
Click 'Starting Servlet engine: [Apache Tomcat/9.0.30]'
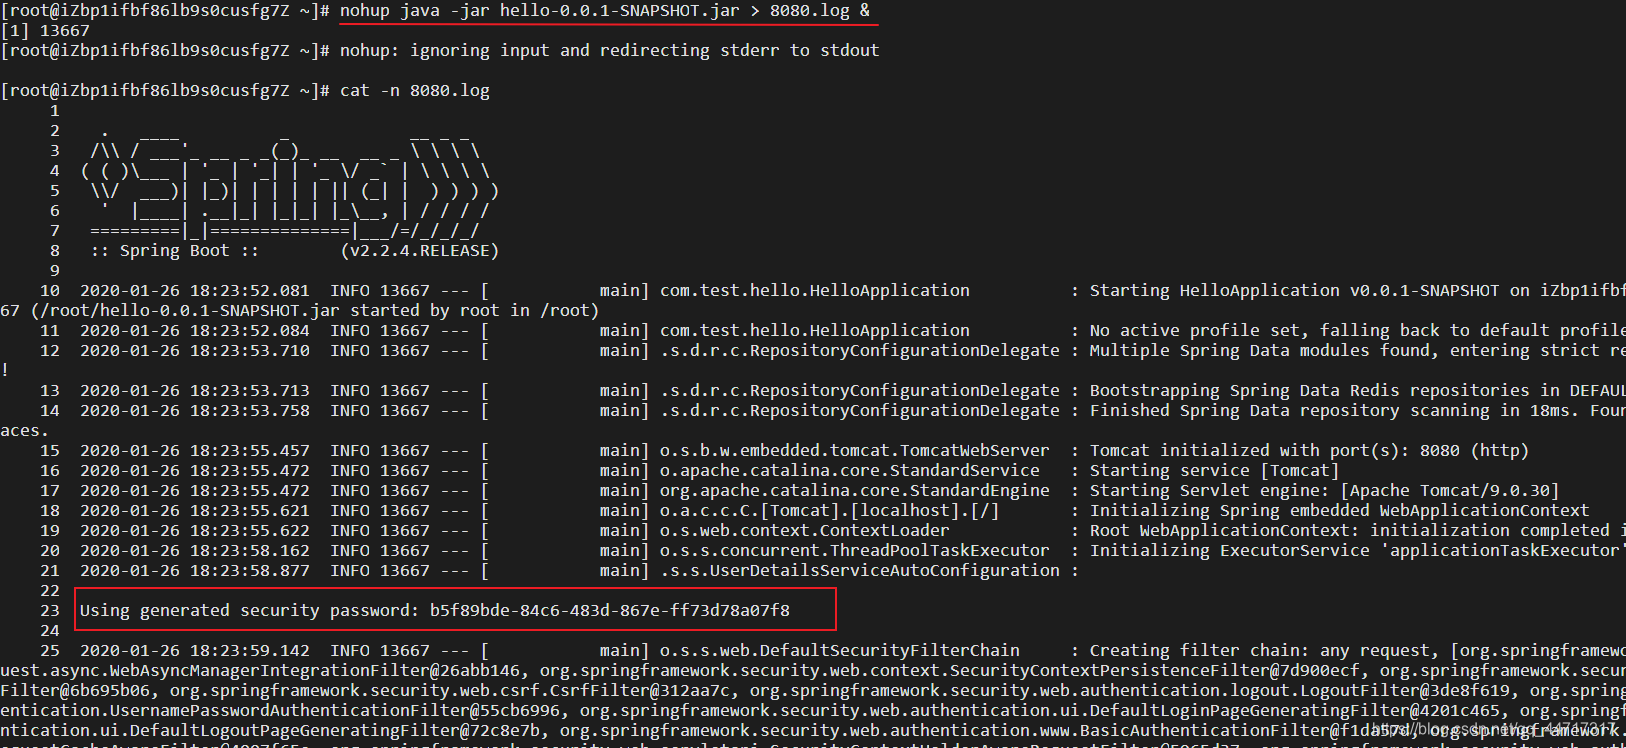coord(1324,490)
